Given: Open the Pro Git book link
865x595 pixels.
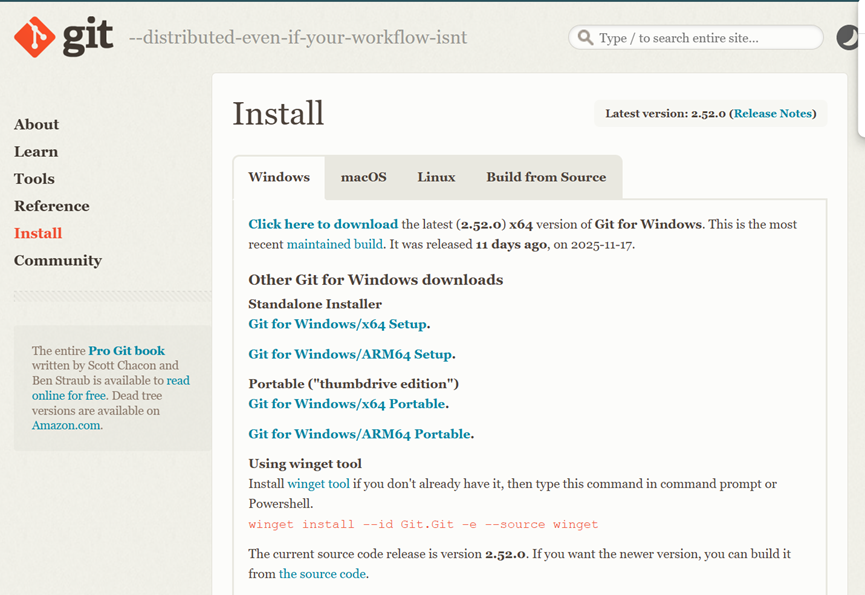Looking at the screenshot, I should (126, 351).
